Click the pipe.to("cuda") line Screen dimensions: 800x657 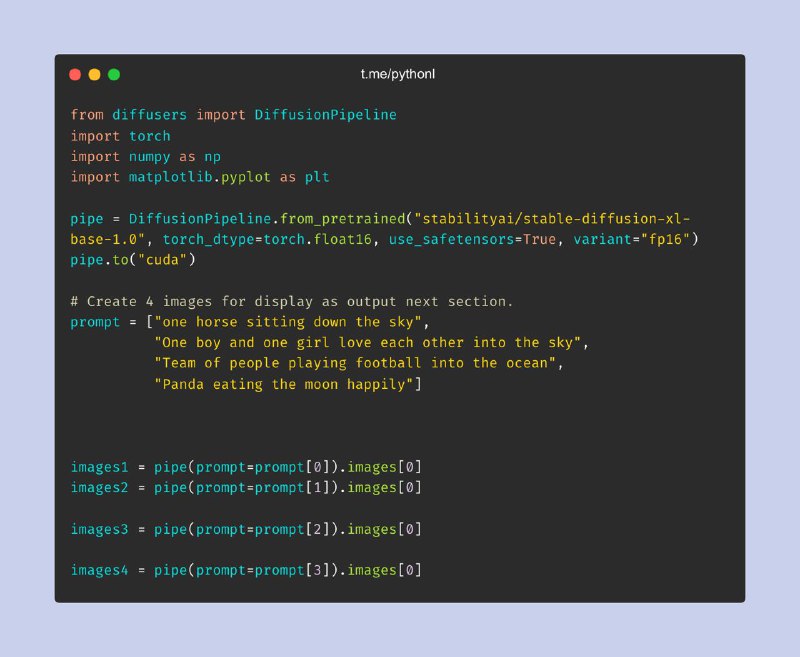133,260
